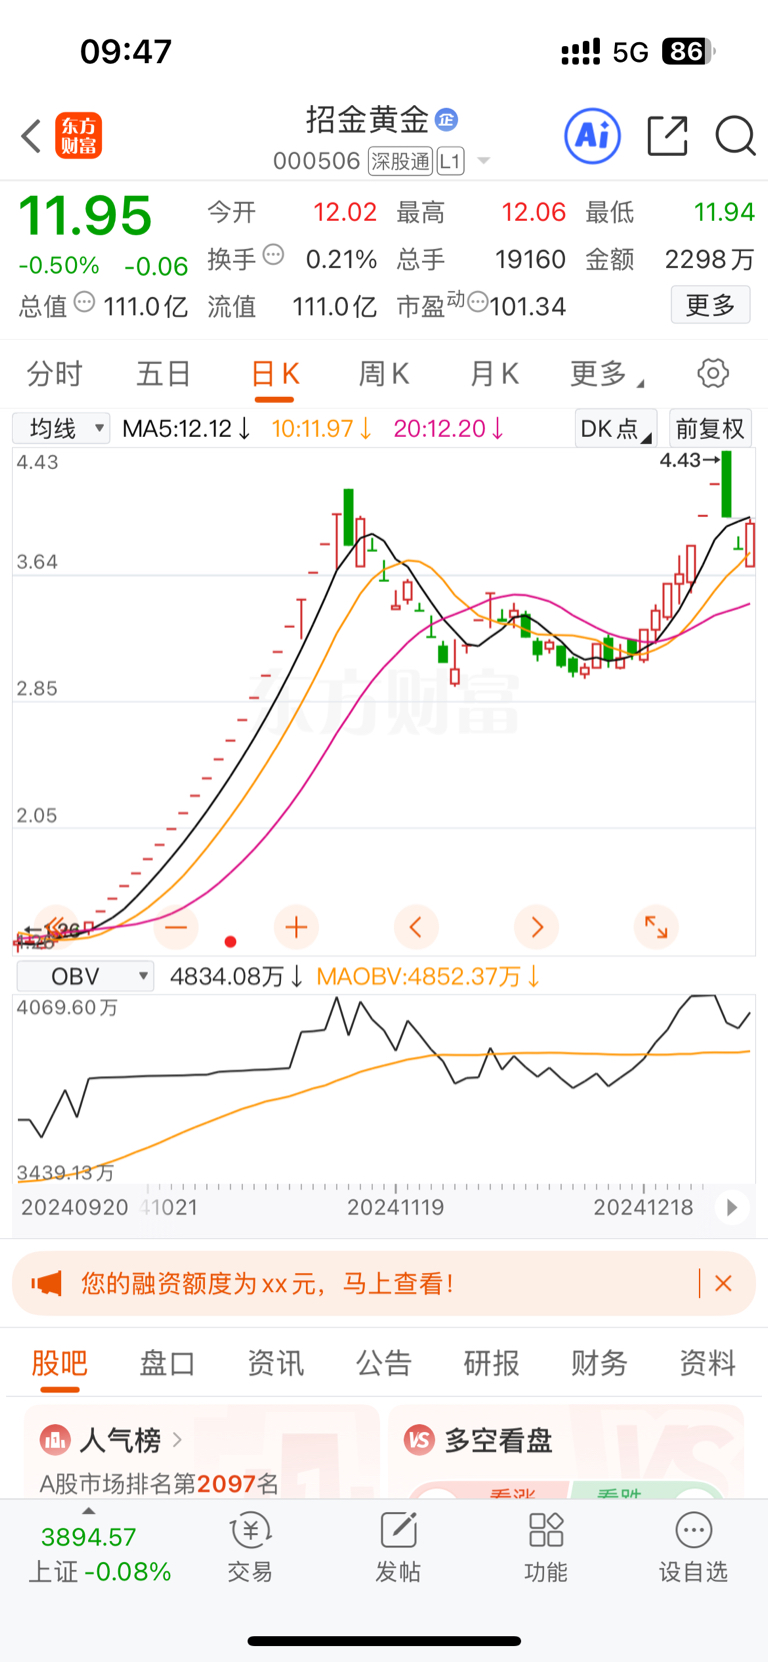Tap the 招金黄金 stock title
This screenshot has height=1663, width=768.
coord(367,120)
